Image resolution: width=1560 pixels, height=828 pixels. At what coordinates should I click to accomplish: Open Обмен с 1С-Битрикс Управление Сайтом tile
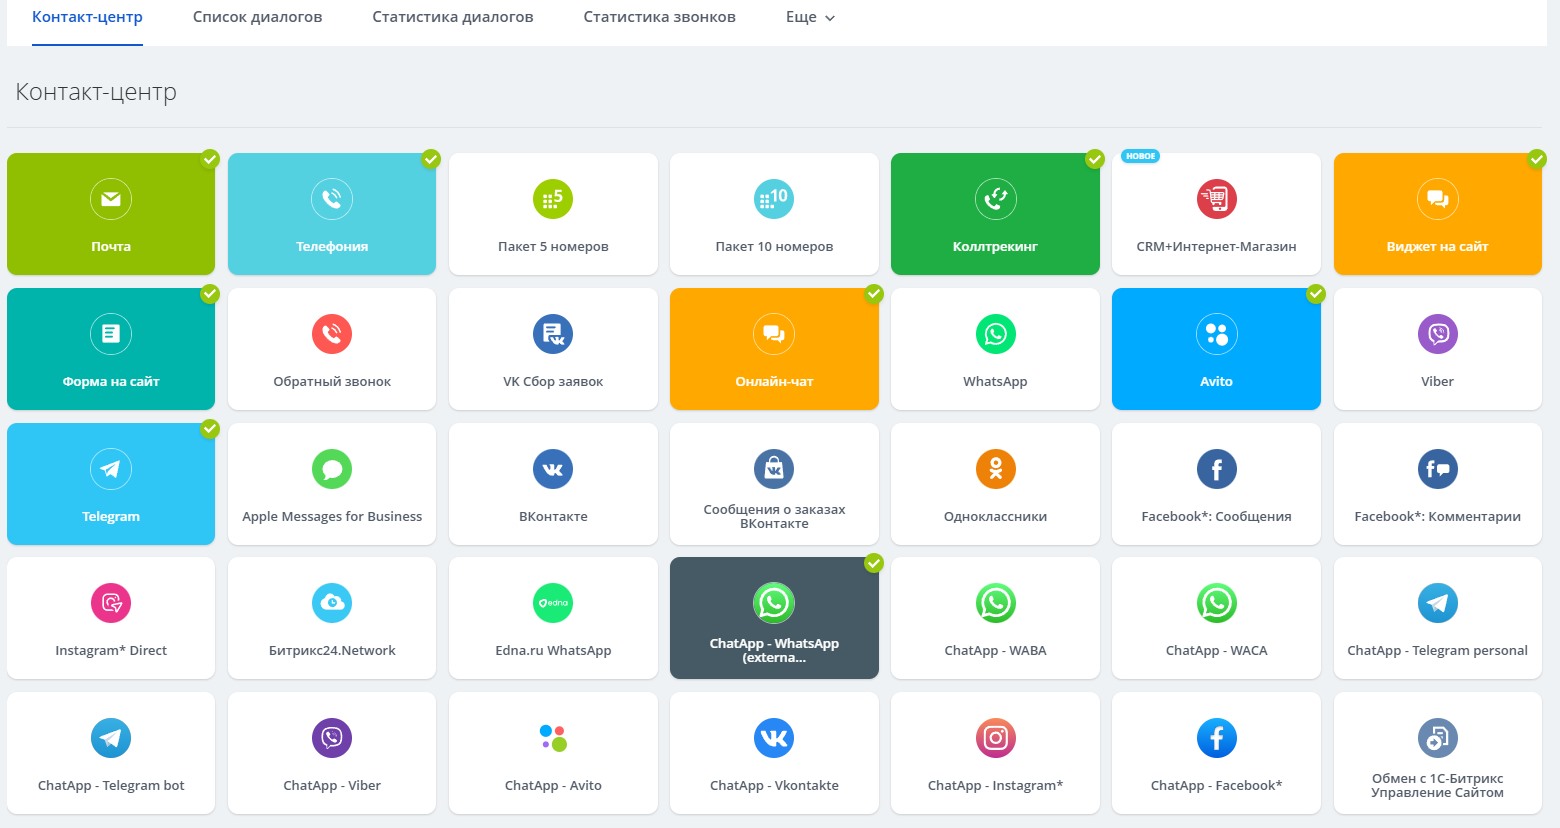click(x=1438, y=753)
